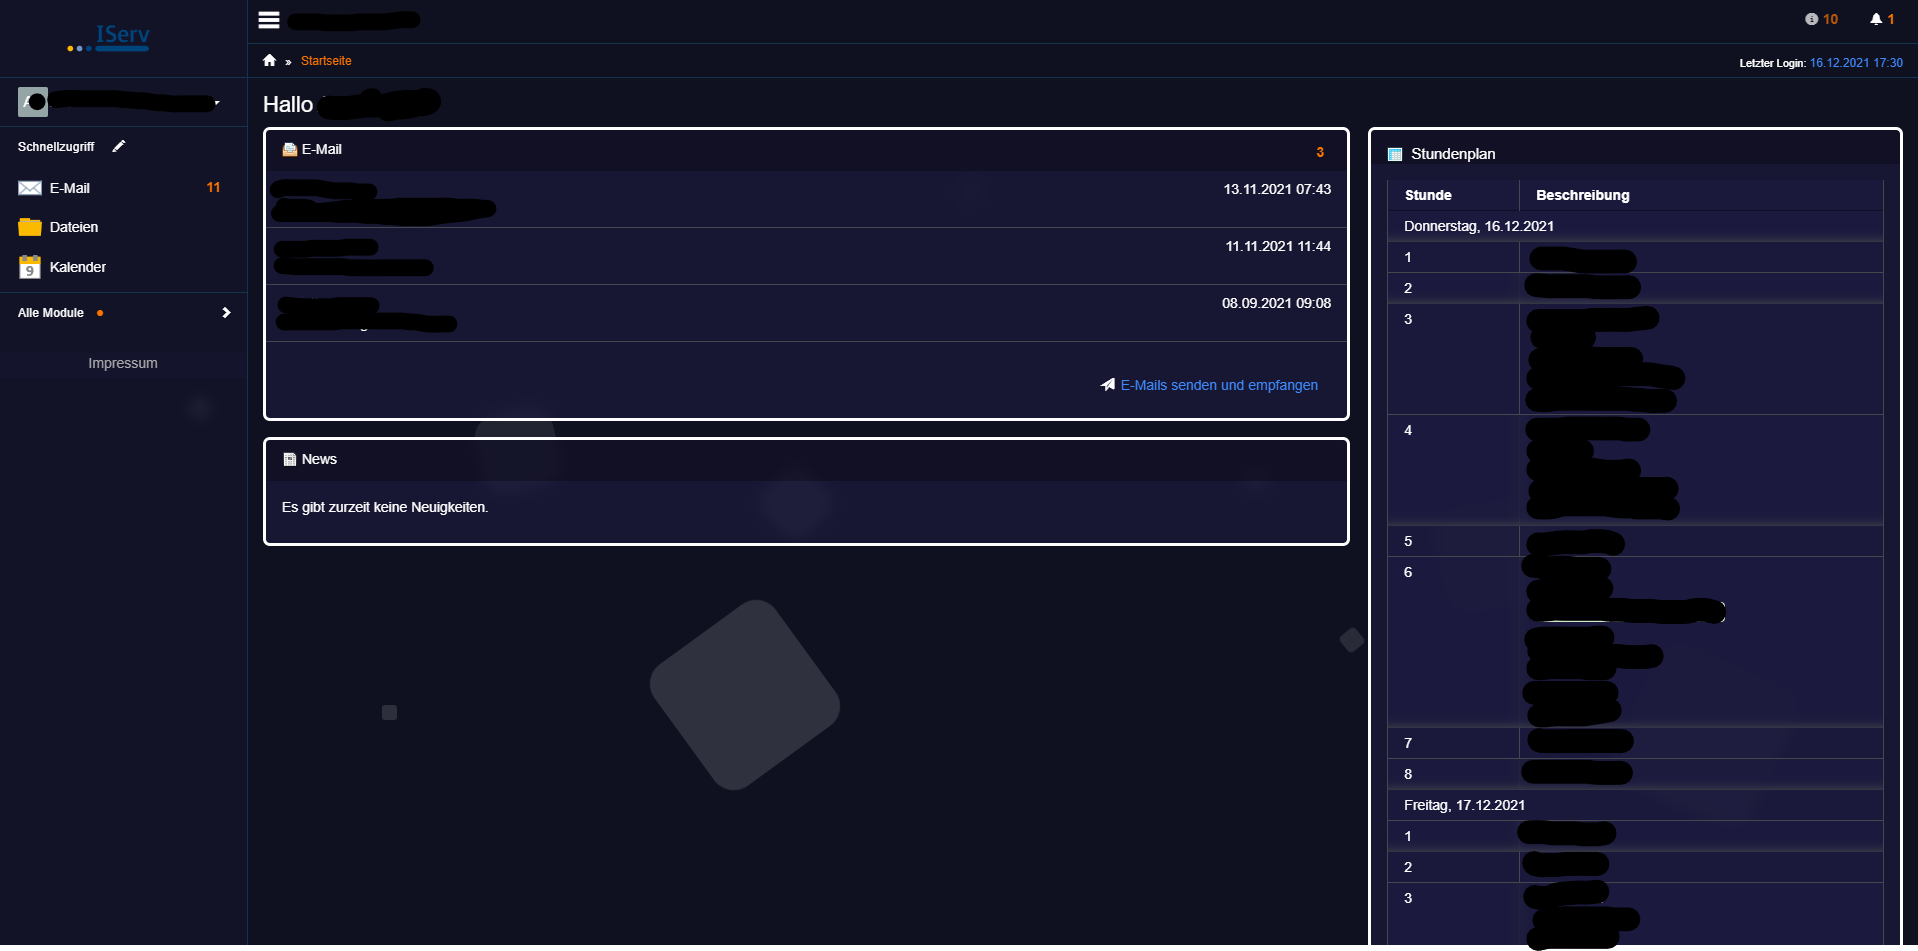The width and height of the screenshot is (1918, 951).
Task: Click the News panel newspaper icon
Action: pyautogui.click(x=288, y=459)
